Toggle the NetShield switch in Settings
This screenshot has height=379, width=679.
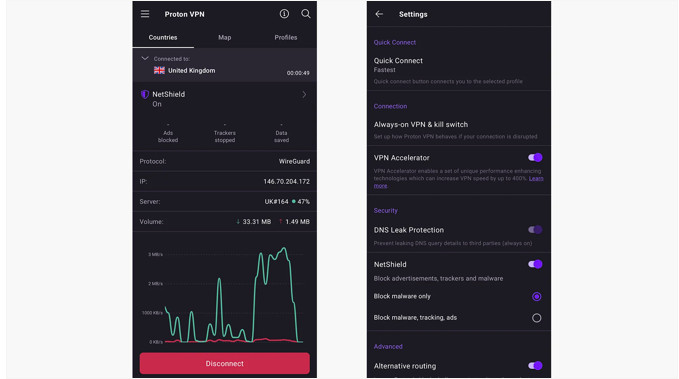tap(535, 264)
